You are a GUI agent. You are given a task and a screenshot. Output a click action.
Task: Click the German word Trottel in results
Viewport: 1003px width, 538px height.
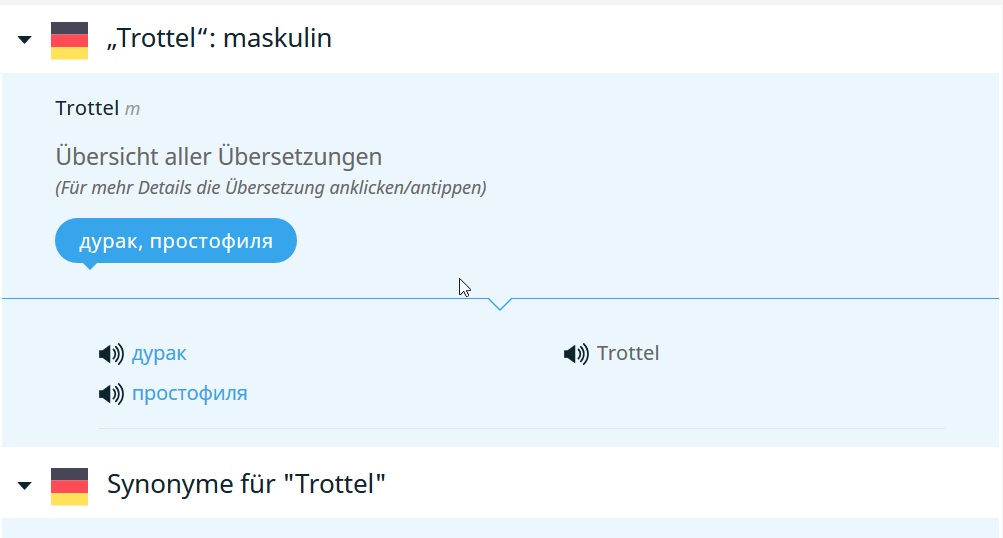click(x=628, y=353)
